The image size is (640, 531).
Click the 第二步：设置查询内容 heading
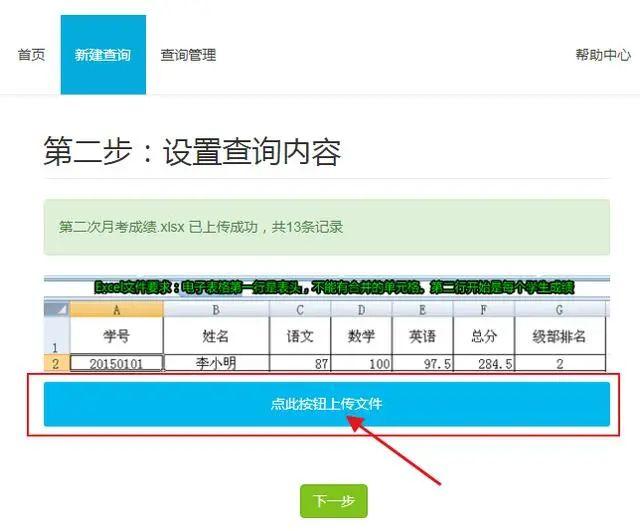[192, 151]
